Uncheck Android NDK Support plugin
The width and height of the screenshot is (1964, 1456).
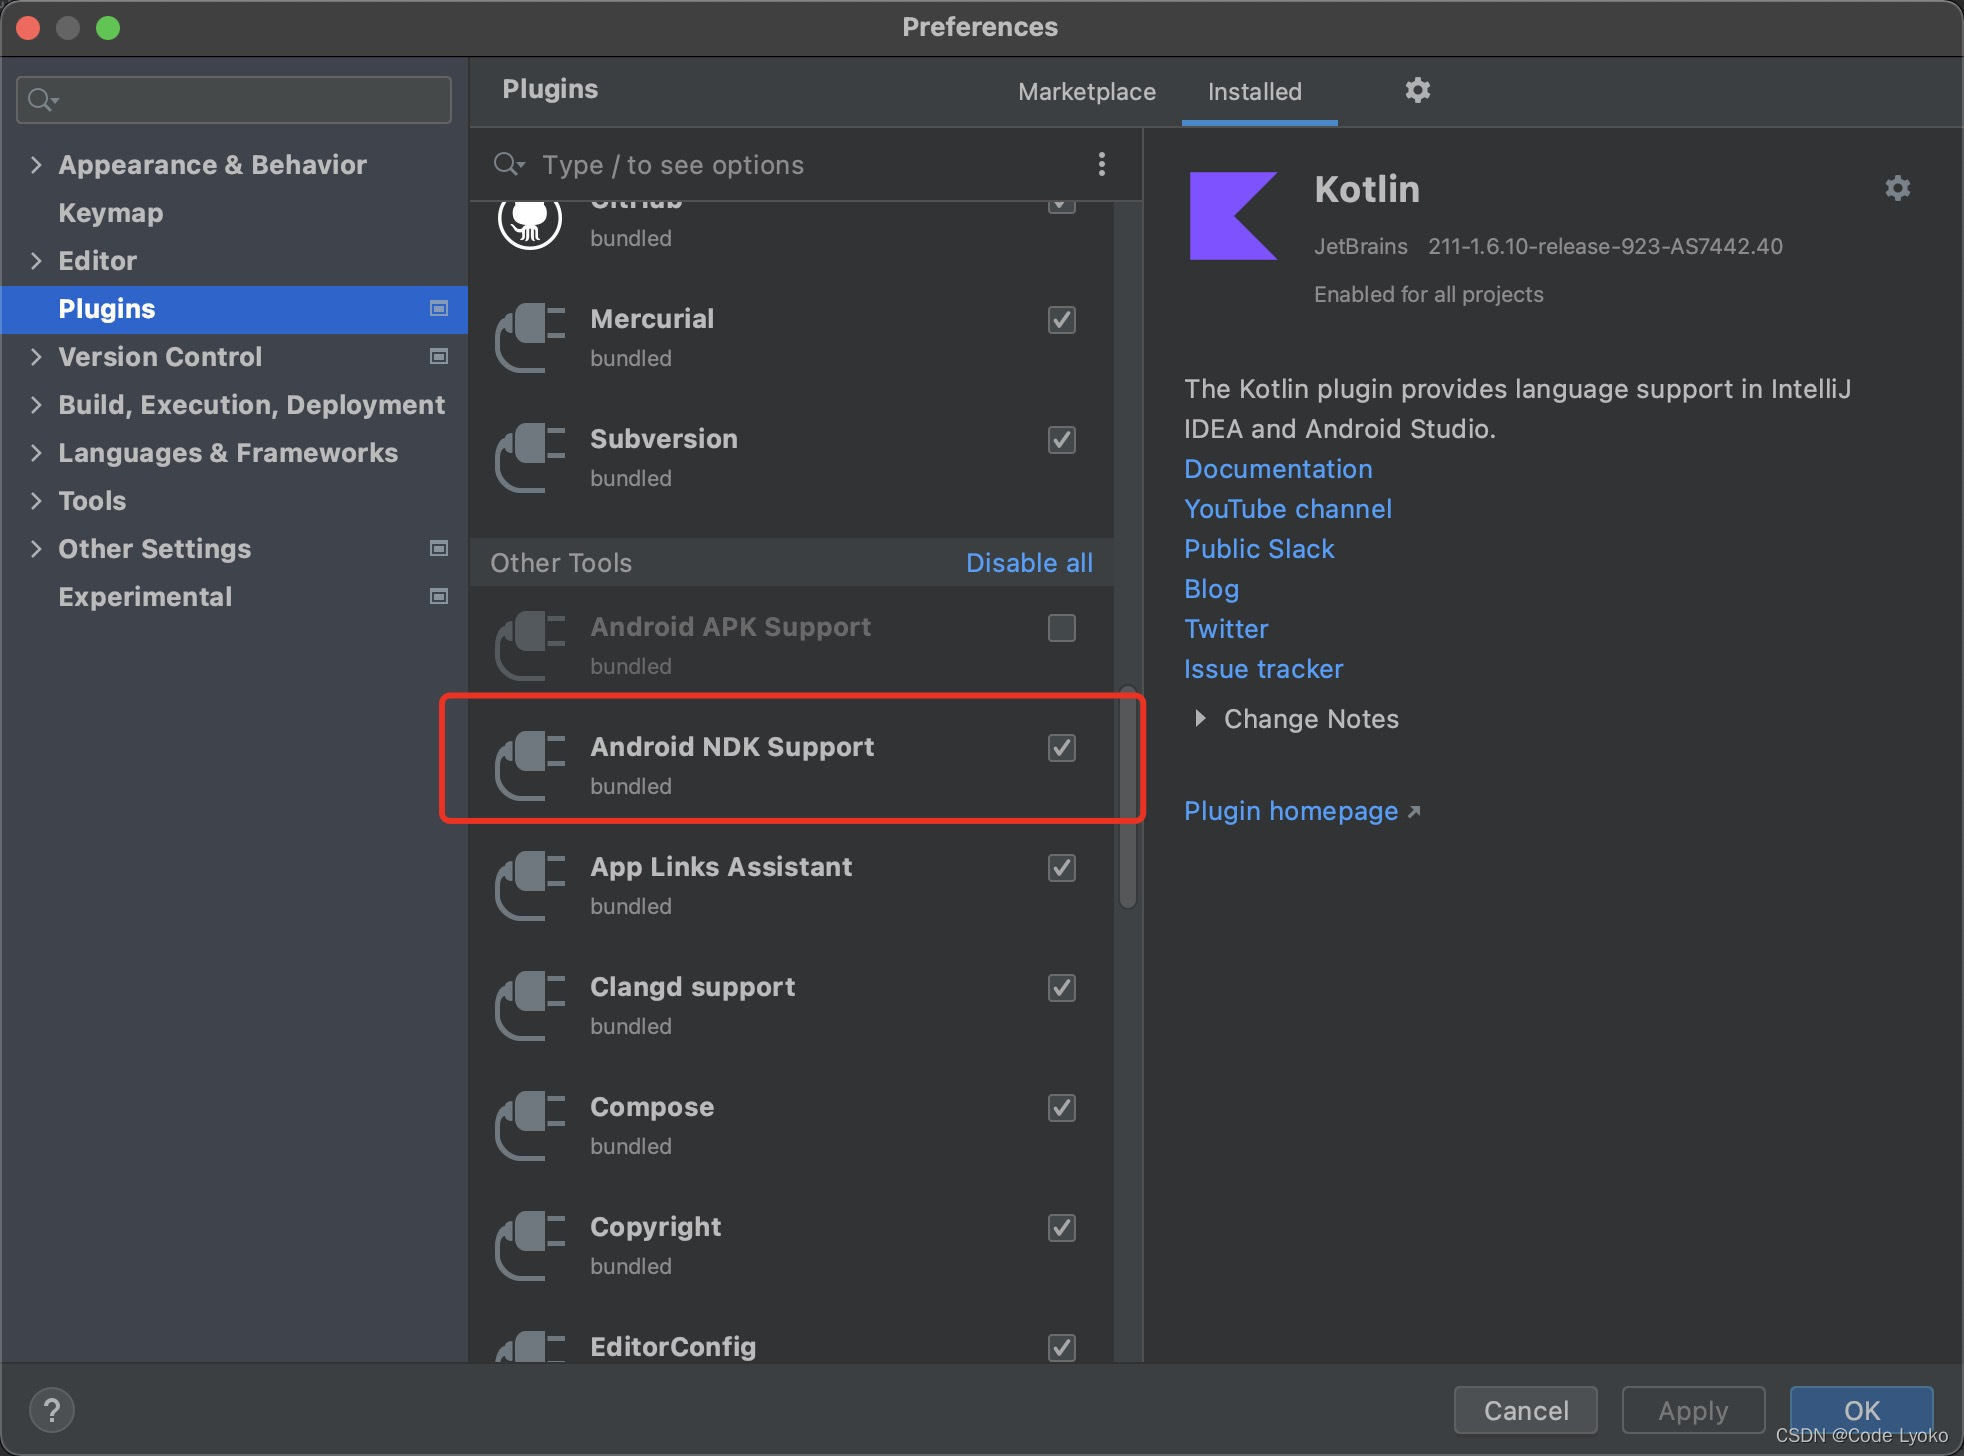point(1061,748)
